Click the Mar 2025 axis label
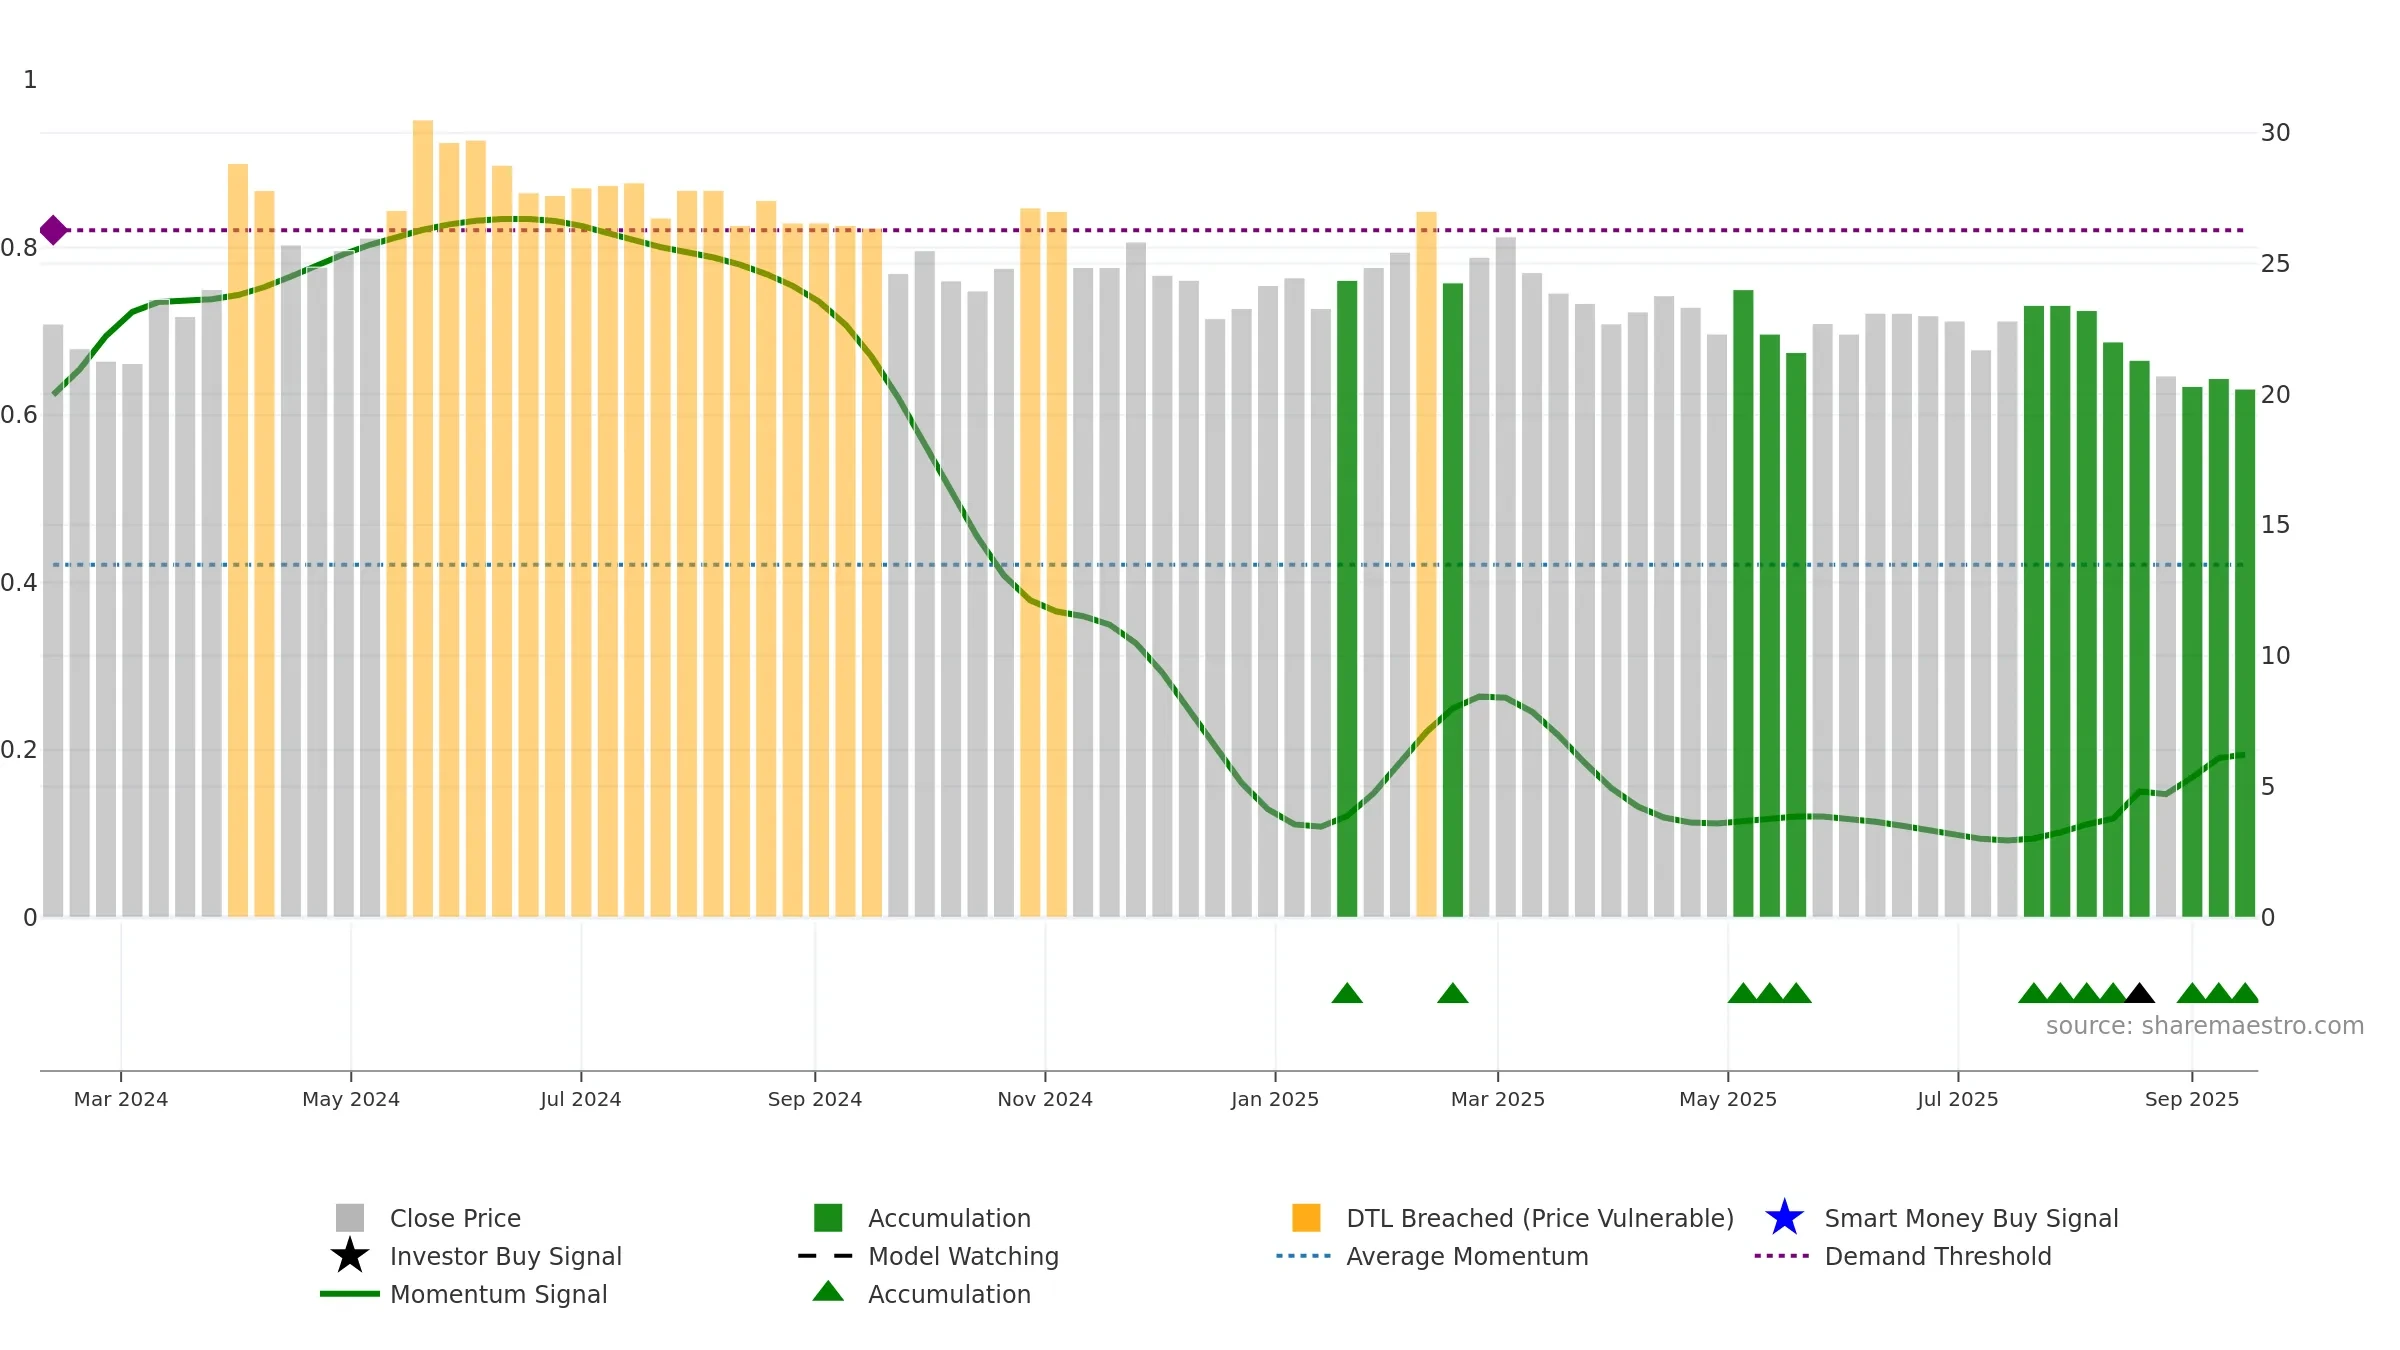This screenshot has height=1350, width=2400. (1498, 1099)
